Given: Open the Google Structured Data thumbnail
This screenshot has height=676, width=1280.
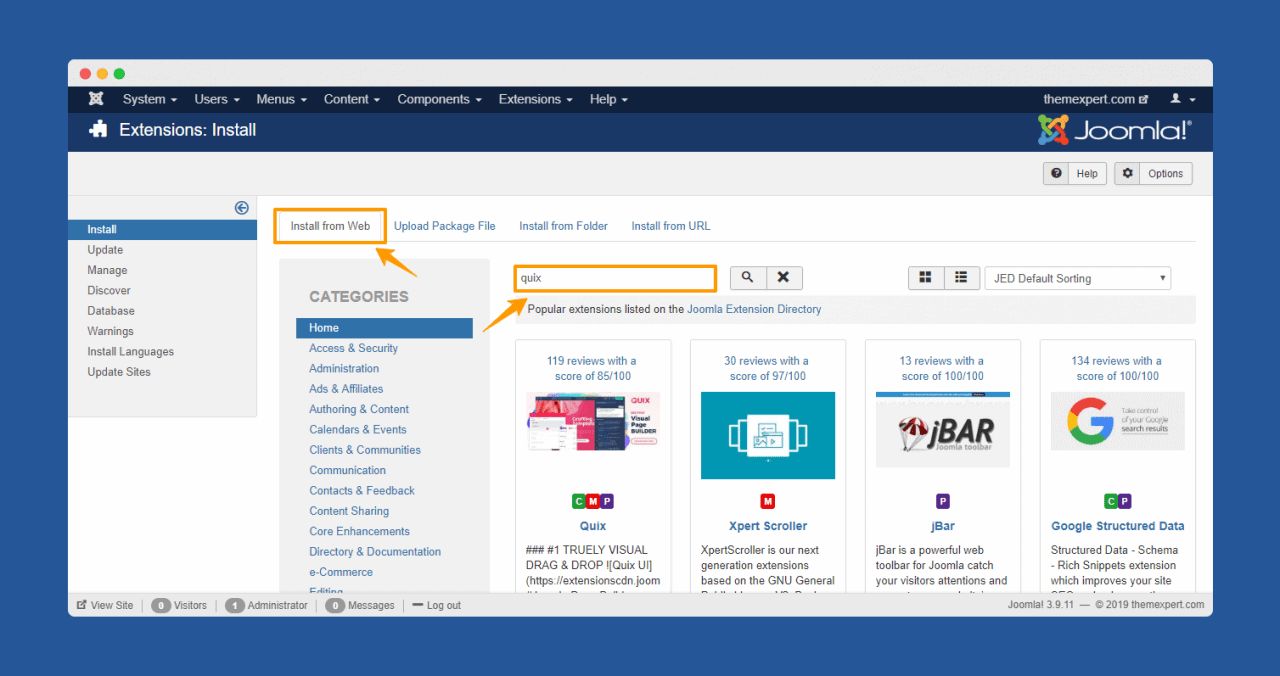Looking at the screenshot, I should point(1118,421).
